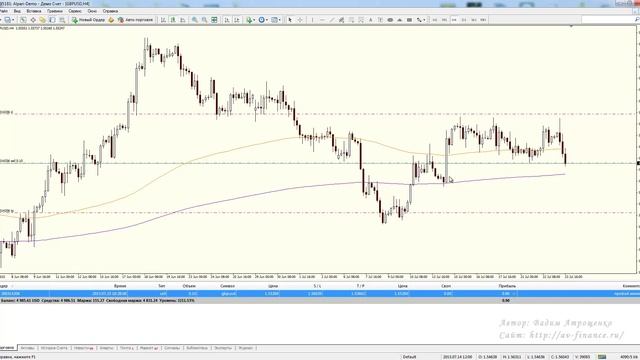Open the Вставка menu

34,11
